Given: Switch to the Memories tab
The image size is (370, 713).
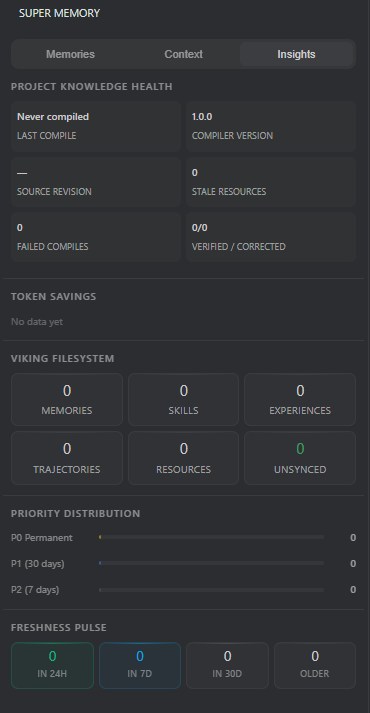Looking at the screenshot, I should (x=70, y=54).
